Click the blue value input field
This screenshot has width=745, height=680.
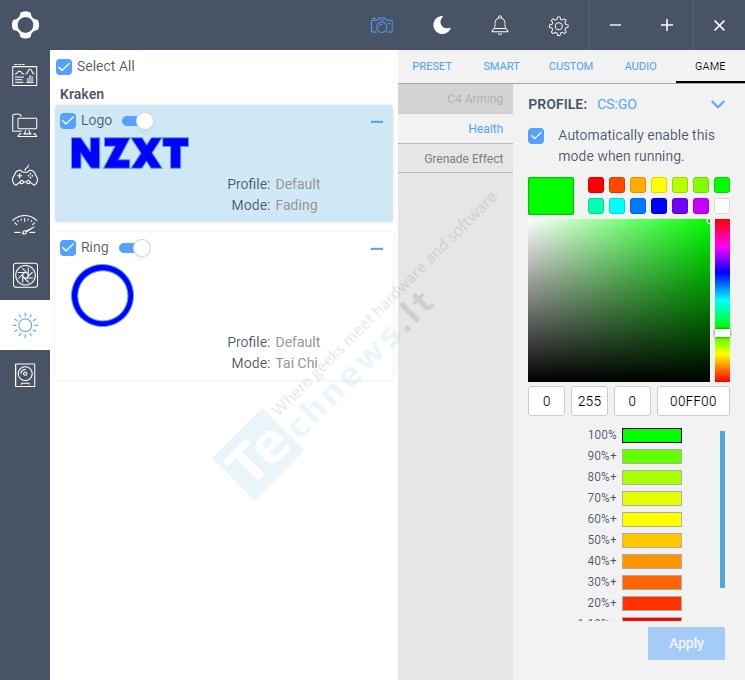pos(632,401)
